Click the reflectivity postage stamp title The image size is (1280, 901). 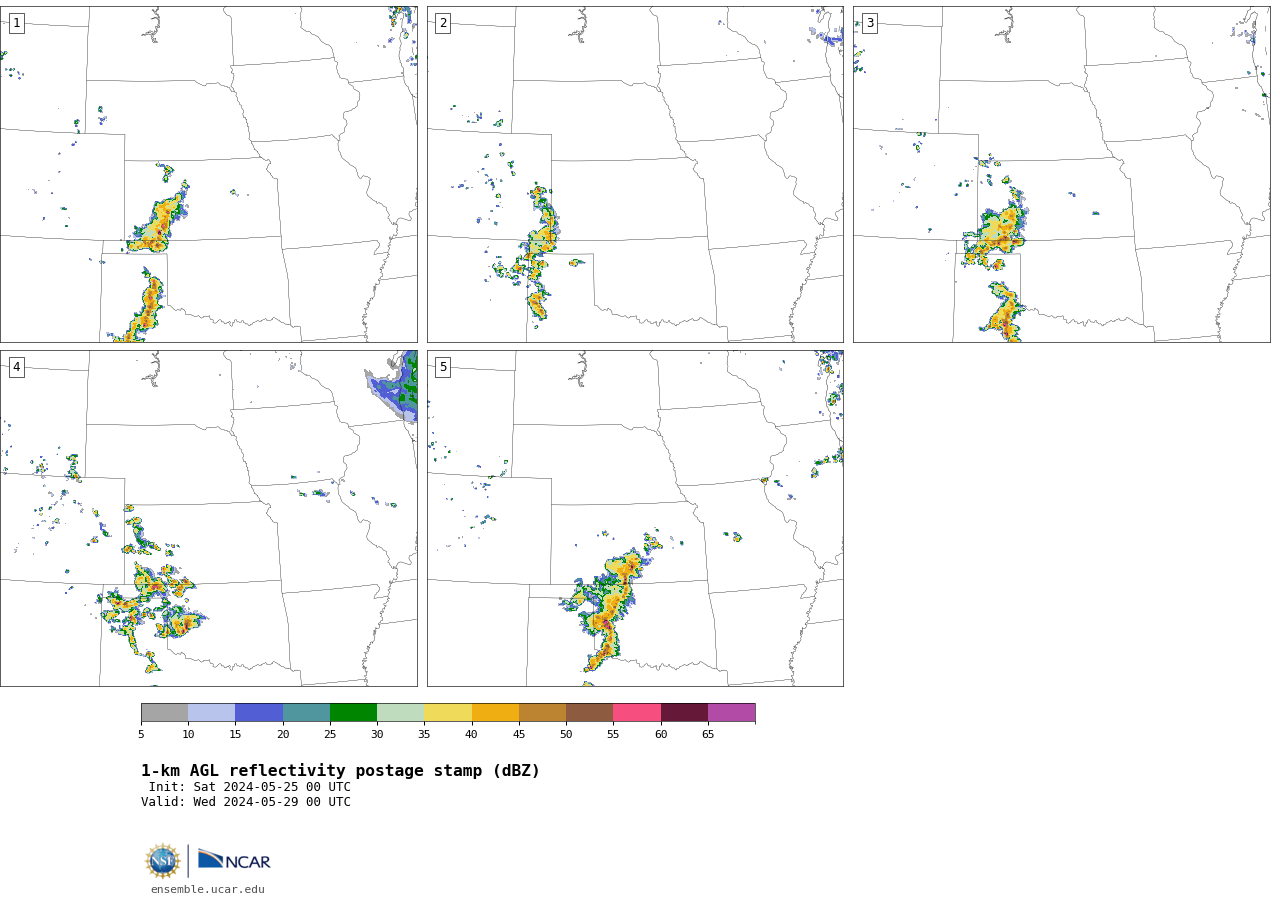point(340,771)
